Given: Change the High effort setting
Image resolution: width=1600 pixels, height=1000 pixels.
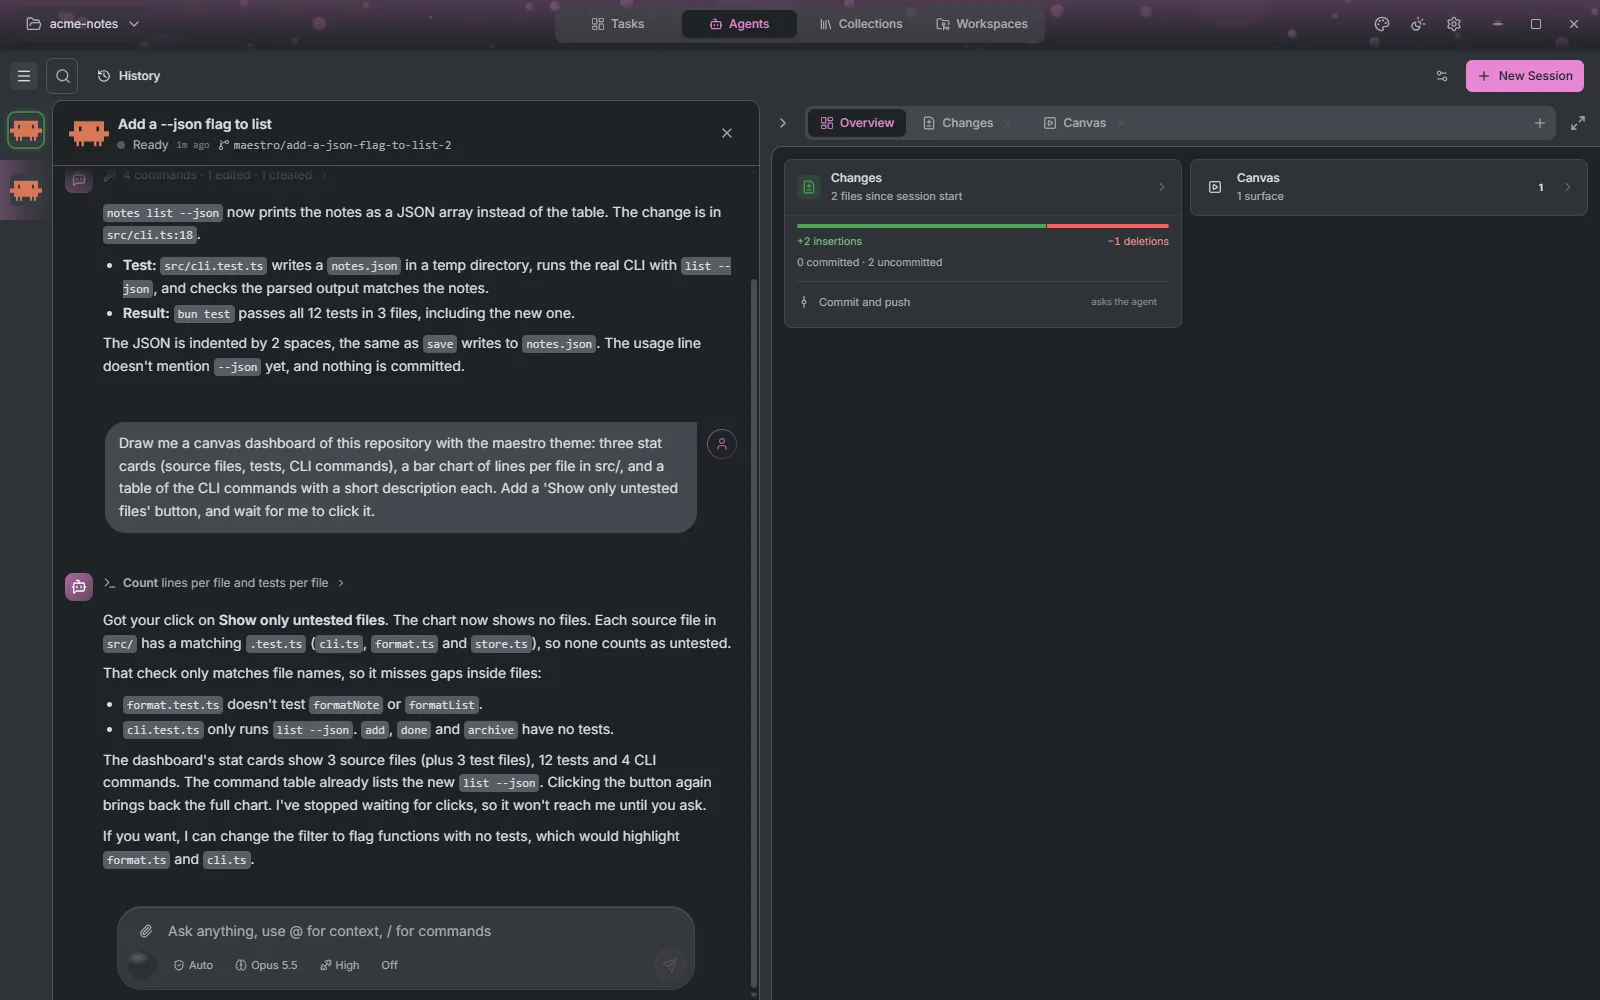Looking at the screenshot, I should coord(340,965).
